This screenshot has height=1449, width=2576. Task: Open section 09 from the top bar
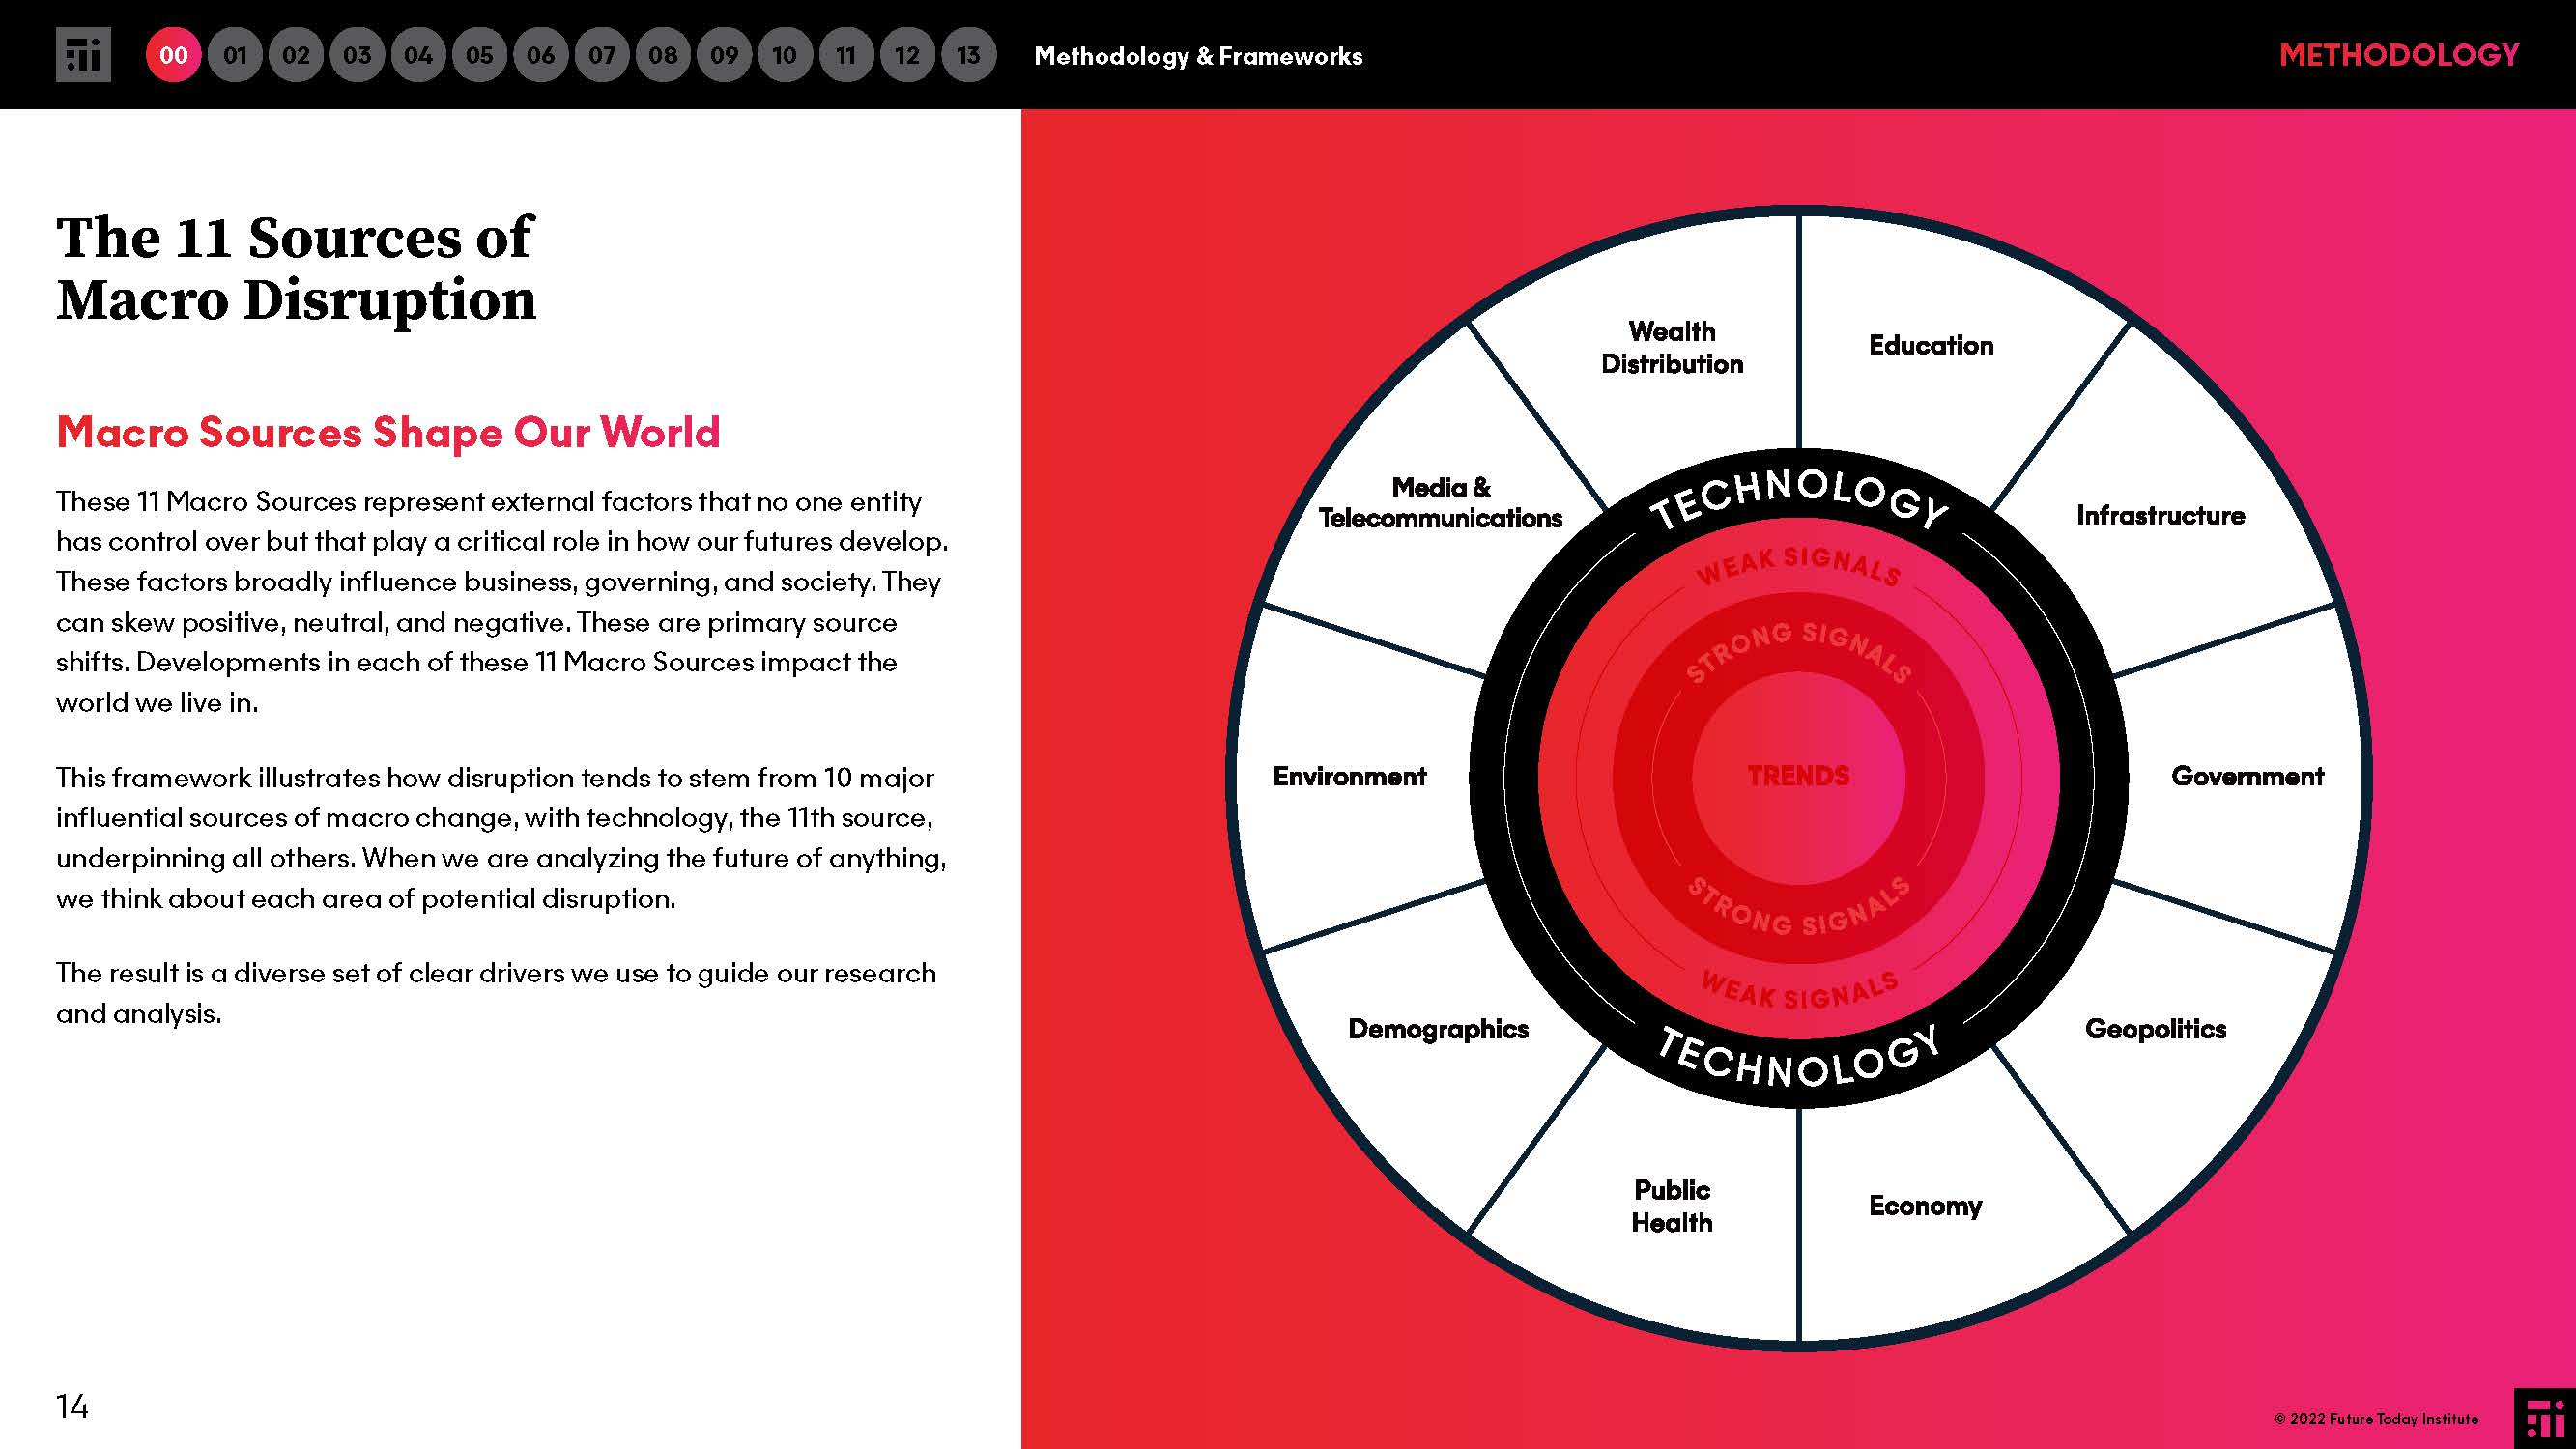724,55
